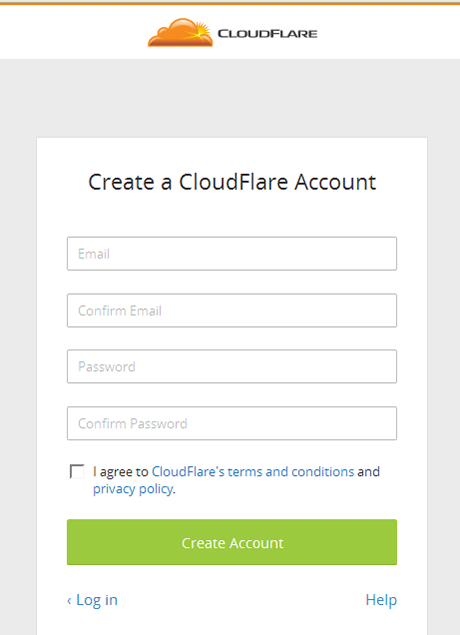Click the white header bar beside logo
460x635 pixels.
(x=385, y=32)
